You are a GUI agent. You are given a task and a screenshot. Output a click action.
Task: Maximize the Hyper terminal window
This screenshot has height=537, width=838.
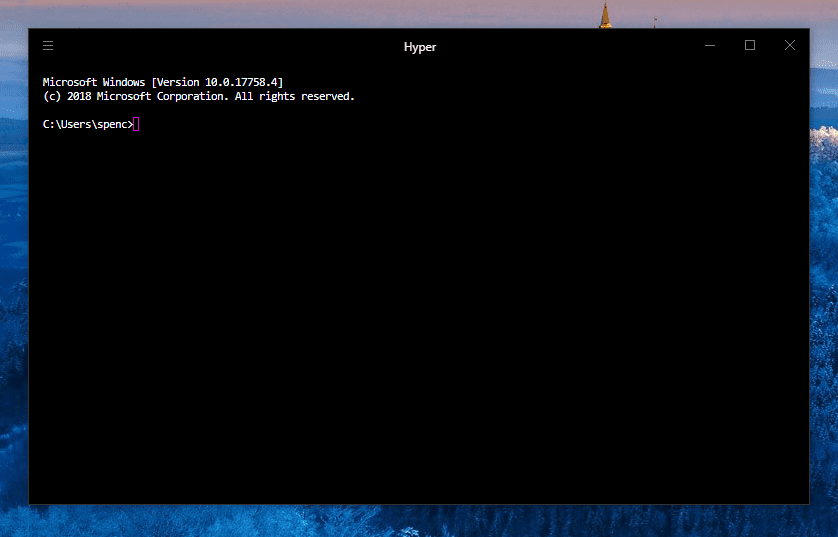click(x=750, y=45)
